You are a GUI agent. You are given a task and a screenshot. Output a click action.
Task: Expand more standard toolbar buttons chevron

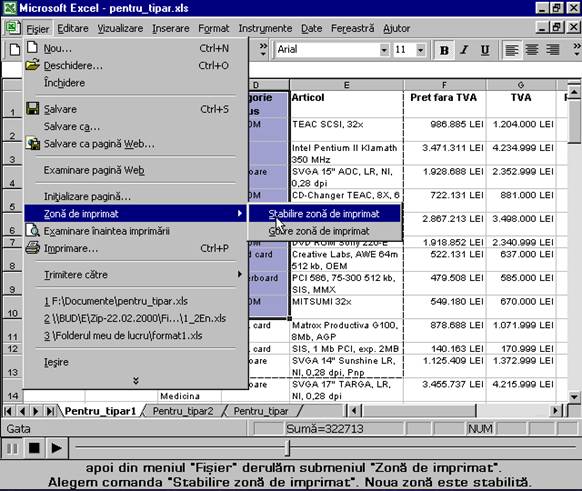click(263, 49)
